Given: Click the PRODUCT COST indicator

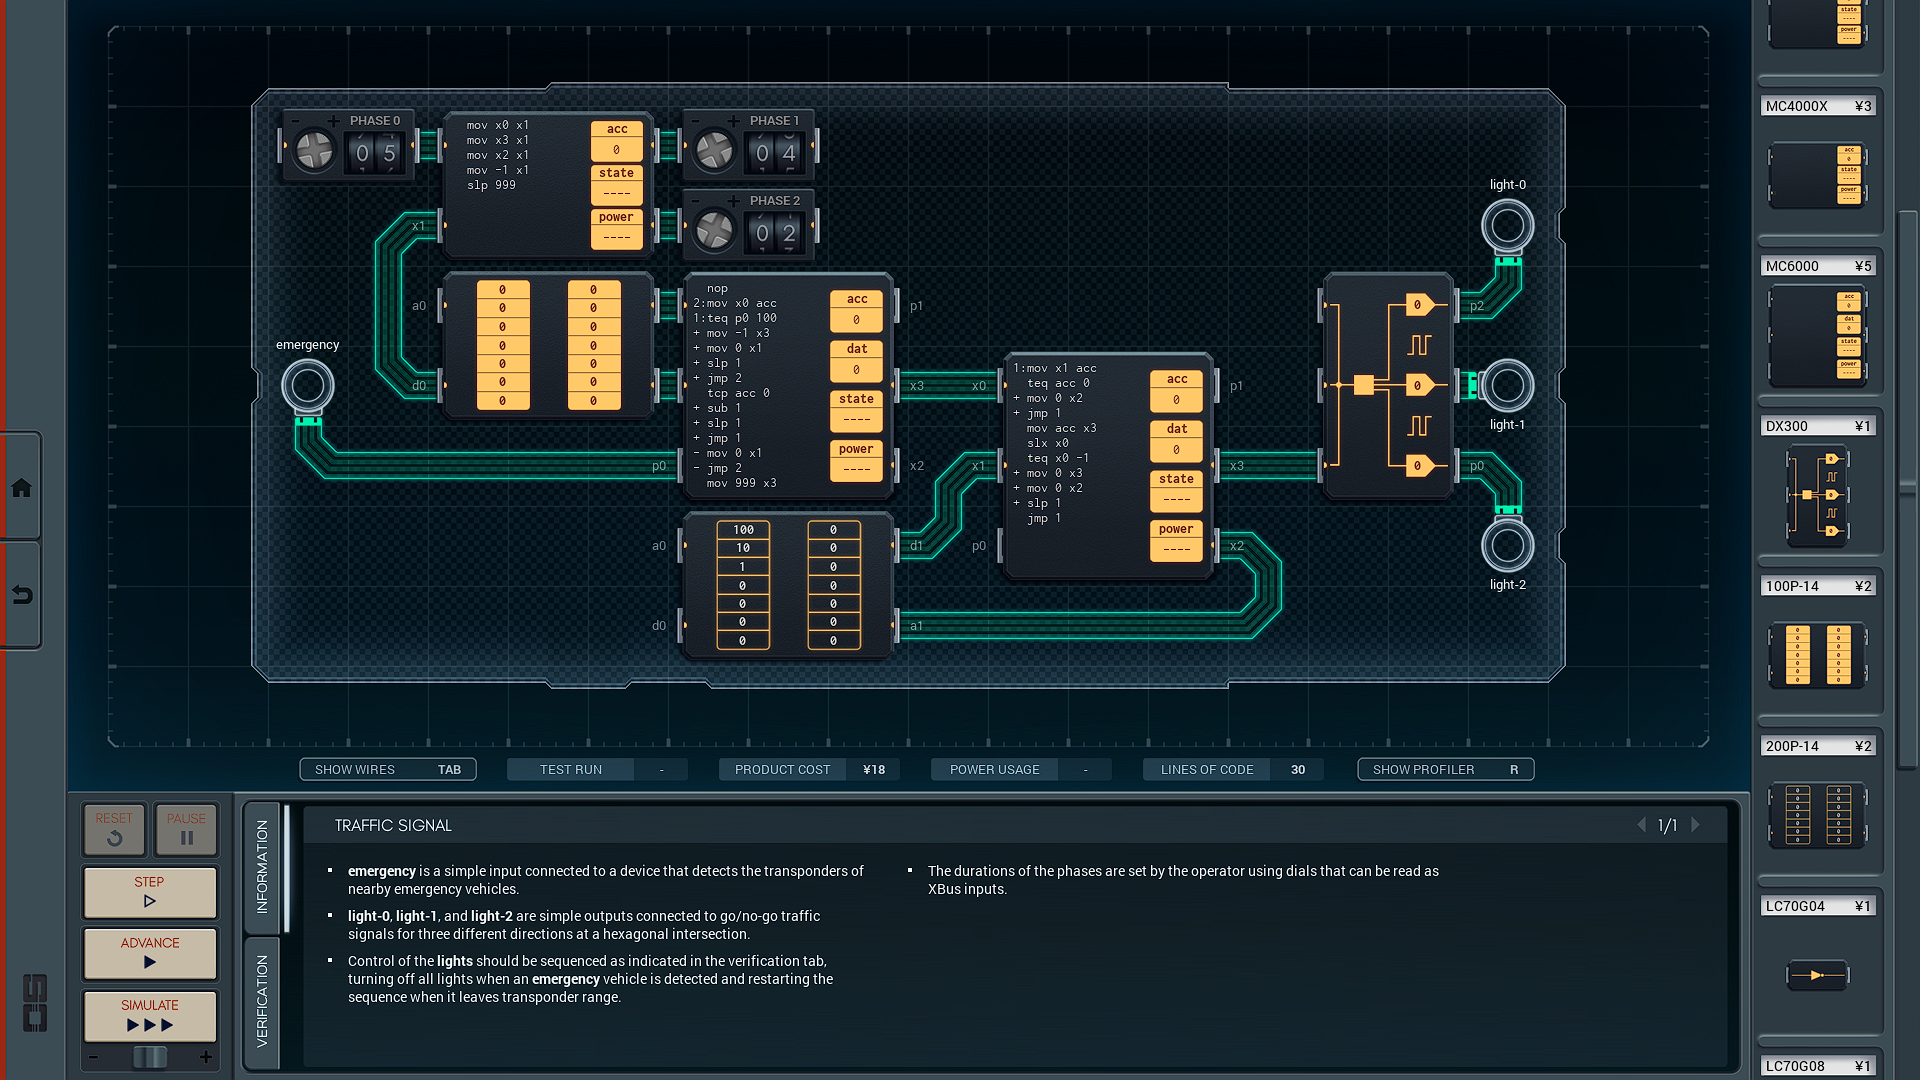Looking at the screenshot, I should pyautogui.click(x=809, y=769).
